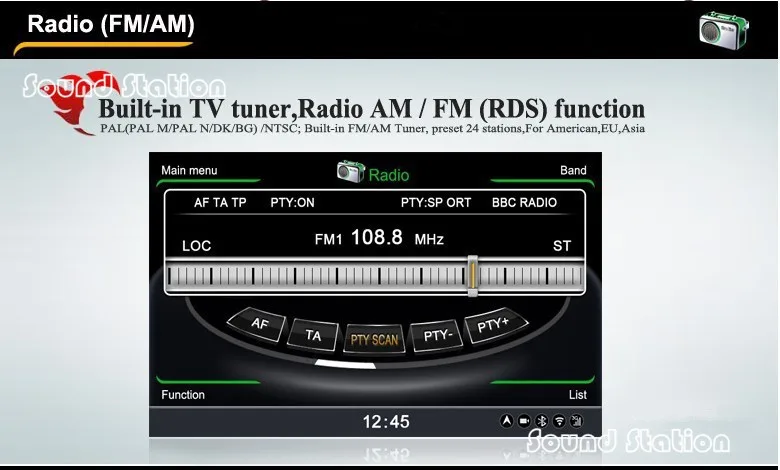780x470 pixels.
Task: Tap the MHz unit label
Action: point(429,240)
